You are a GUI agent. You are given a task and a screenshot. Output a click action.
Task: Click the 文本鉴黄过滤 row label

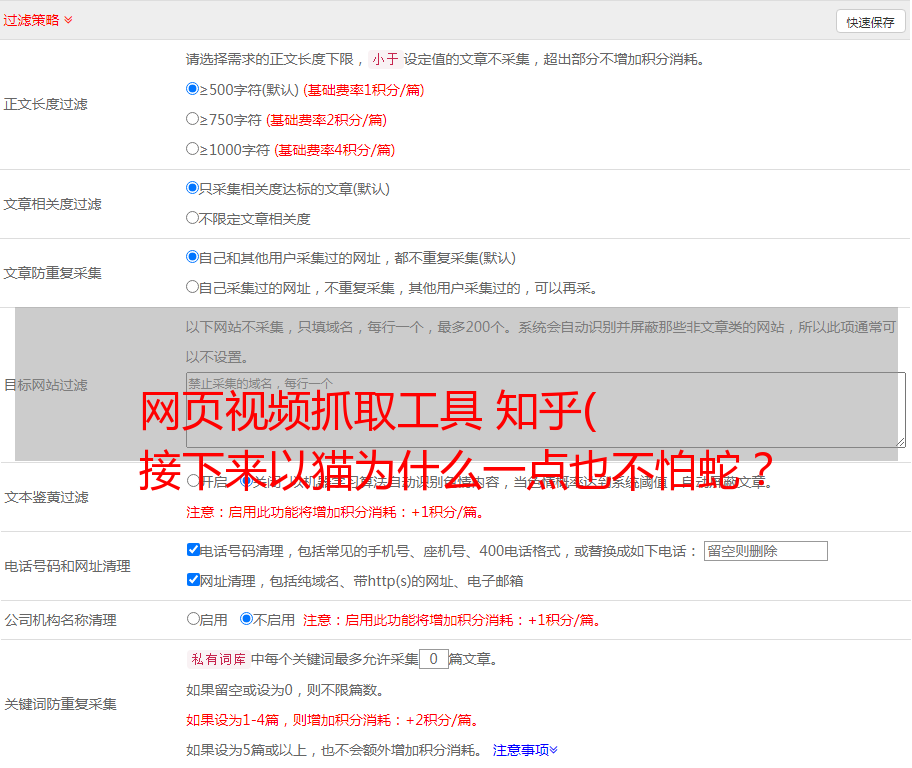47,497
